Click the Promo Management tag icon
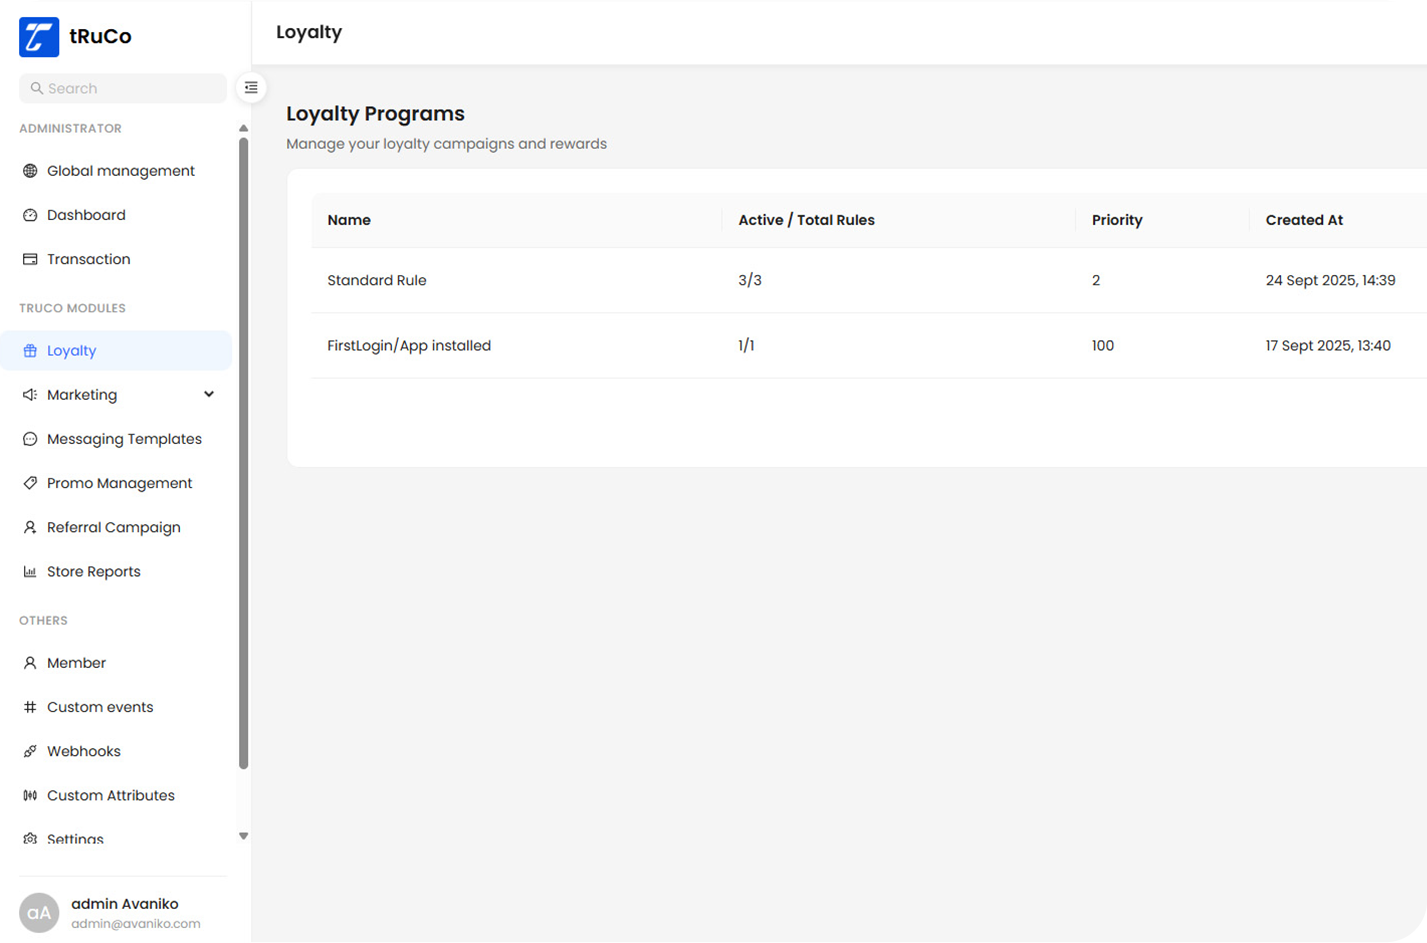Viewport: 1427px width, 943px height. (x=30, y=482)
